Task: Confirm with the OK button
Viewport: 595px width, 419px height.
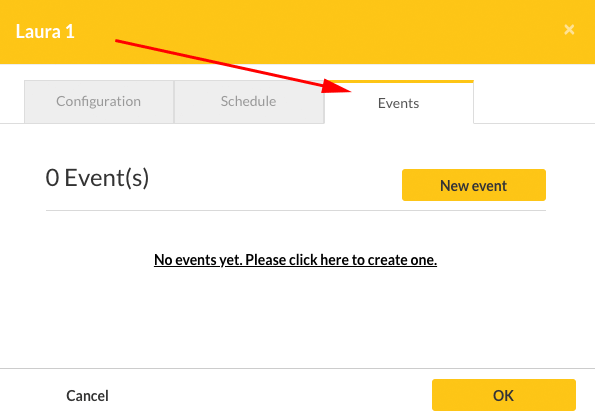Action: pos(504,395)
